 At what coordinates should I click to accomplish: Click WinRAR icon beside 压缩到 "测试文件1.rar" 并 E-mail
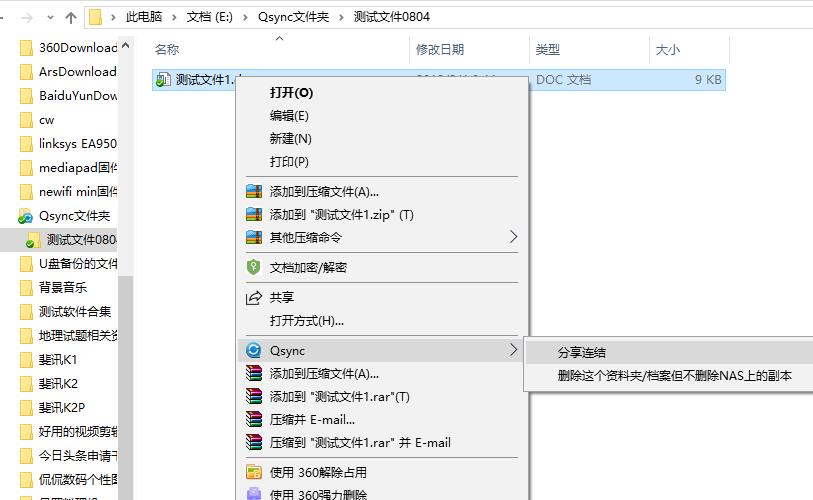pyautogui.click(x=254, y=442)
